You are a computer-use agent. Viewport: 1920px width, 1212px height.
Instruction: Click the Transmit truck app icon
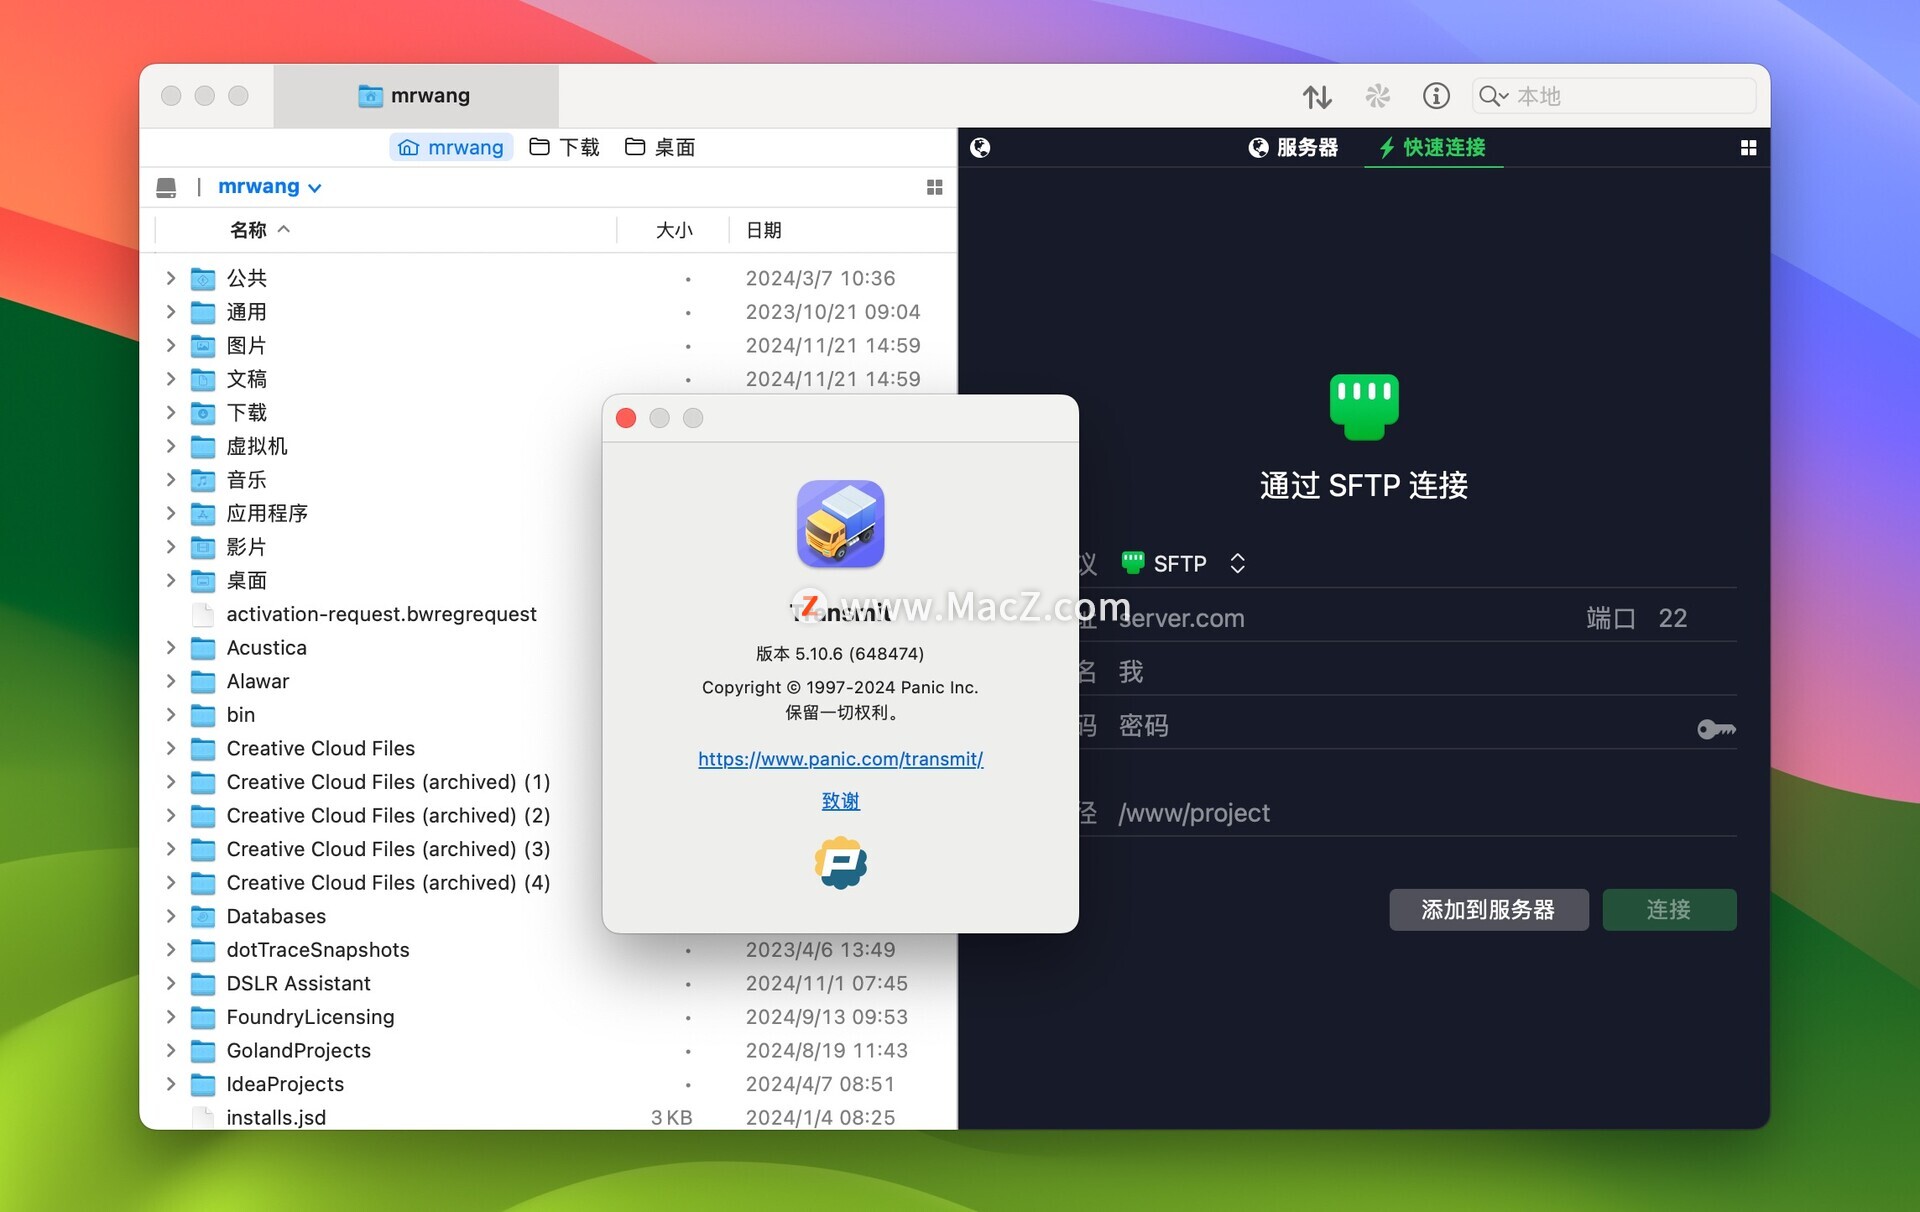[840, 523]
